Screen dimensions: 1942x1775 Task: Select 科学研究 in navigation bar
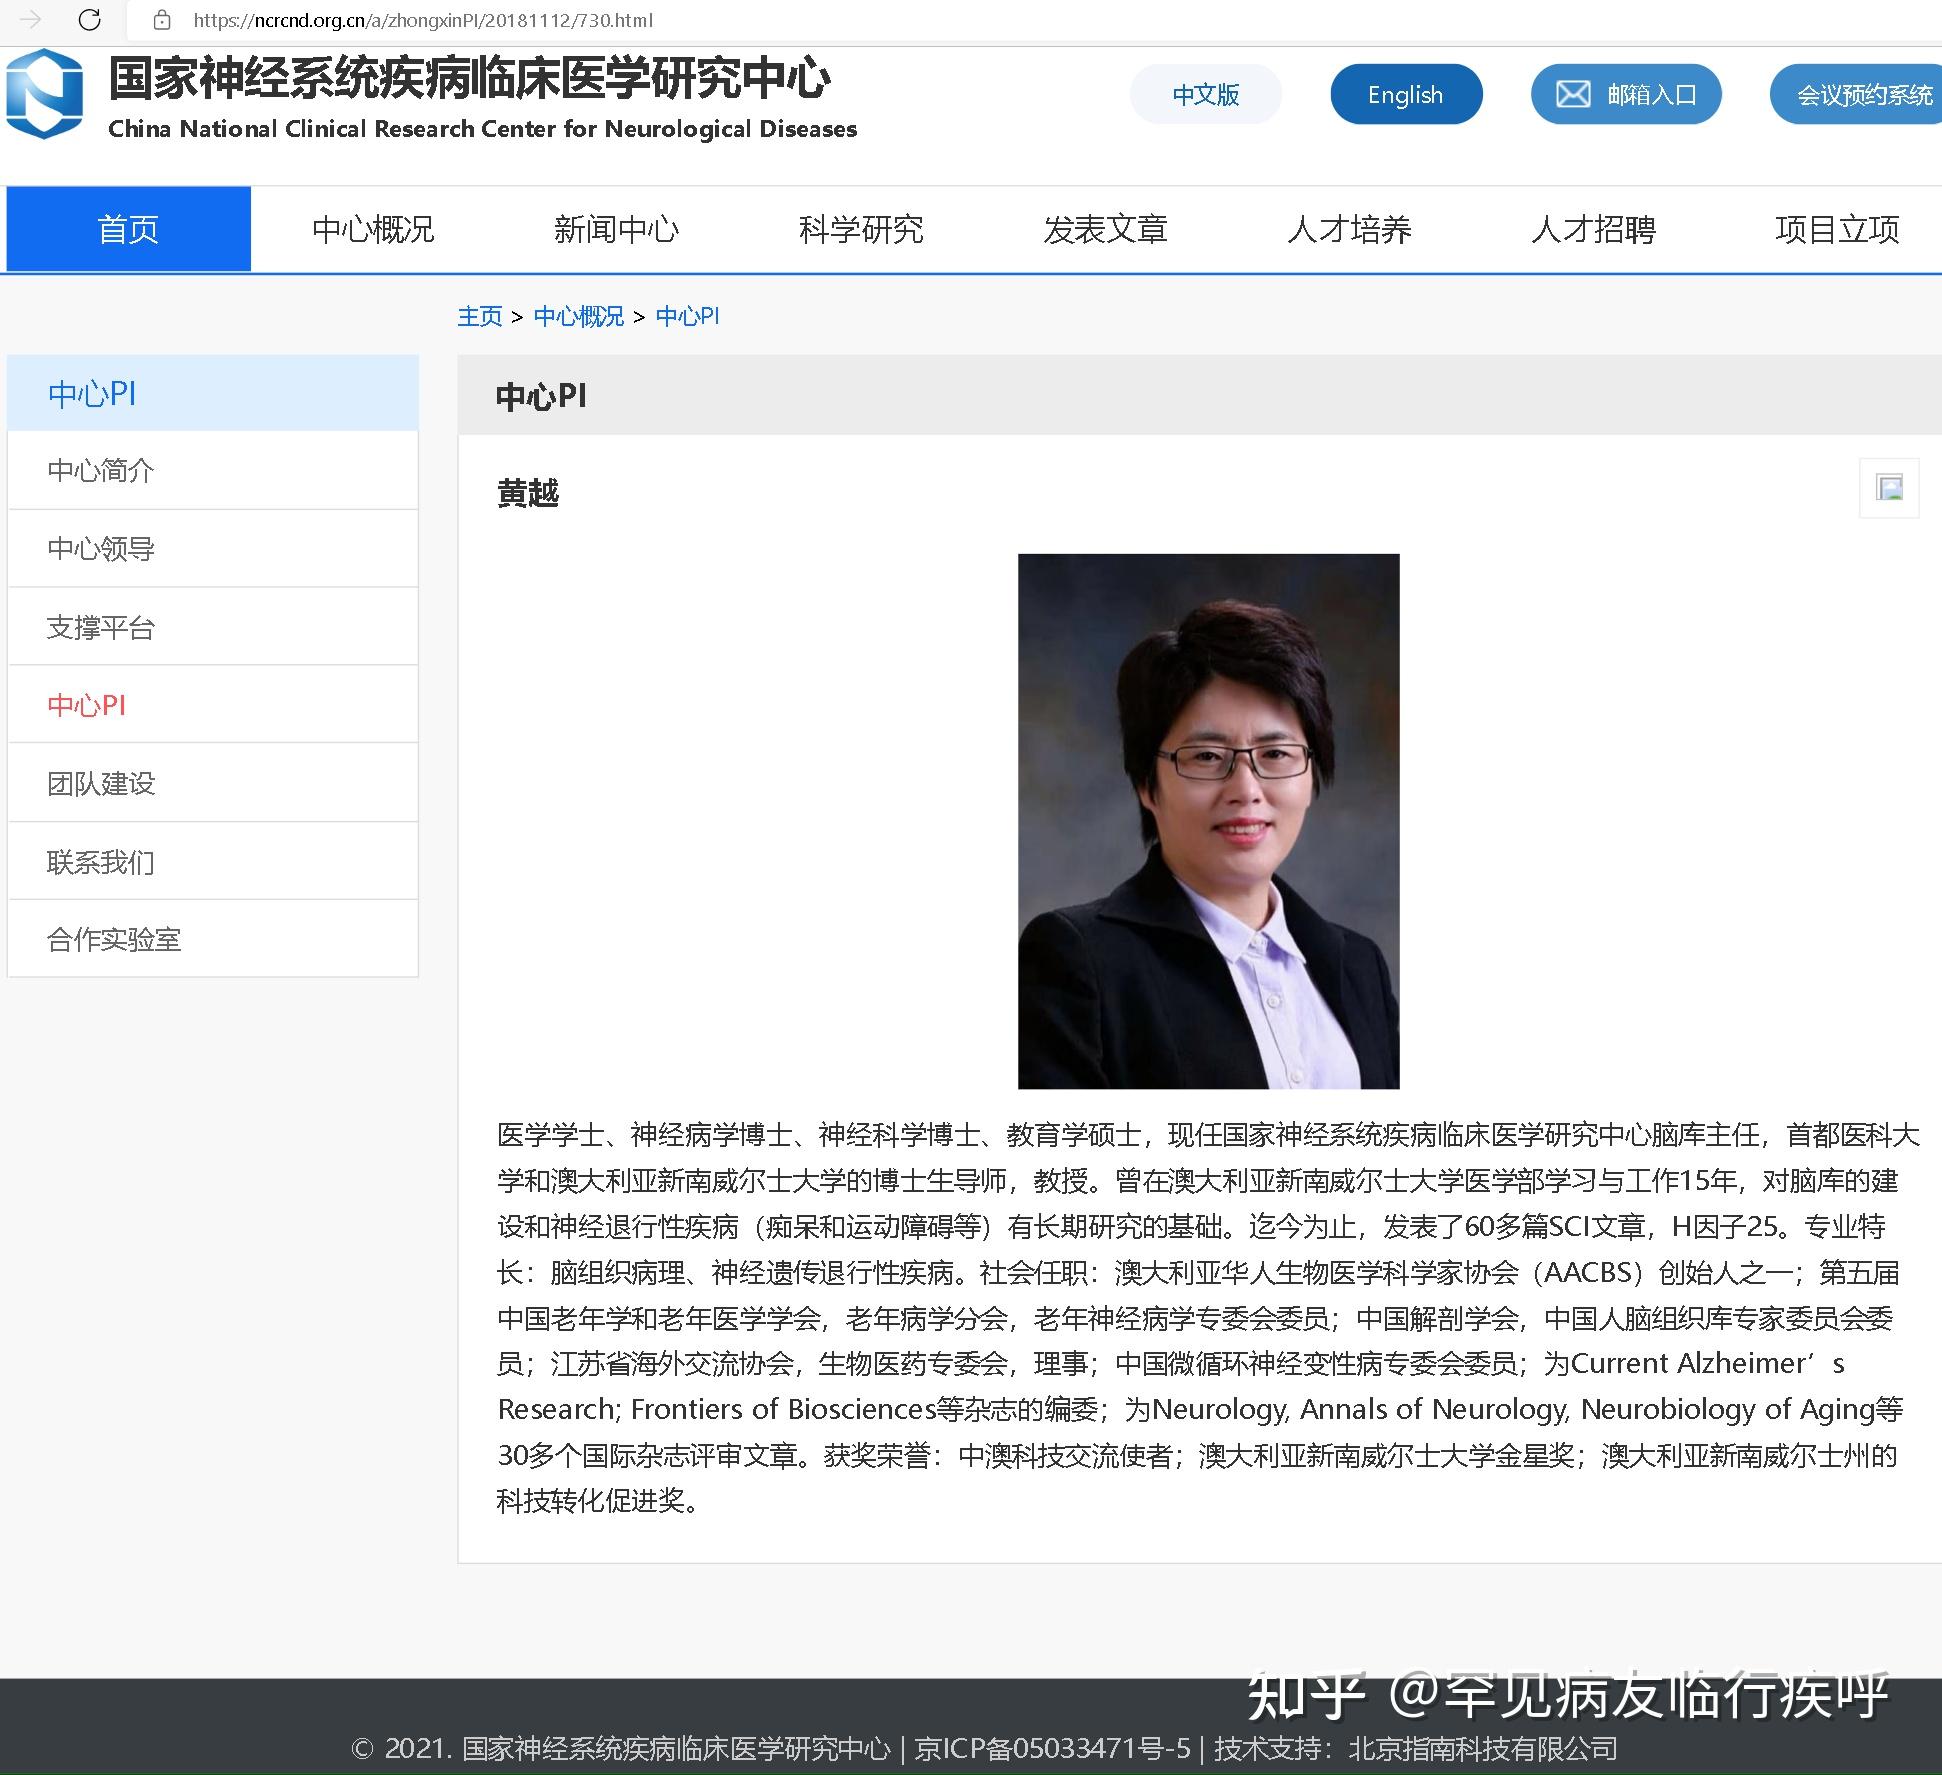(860, 229)
